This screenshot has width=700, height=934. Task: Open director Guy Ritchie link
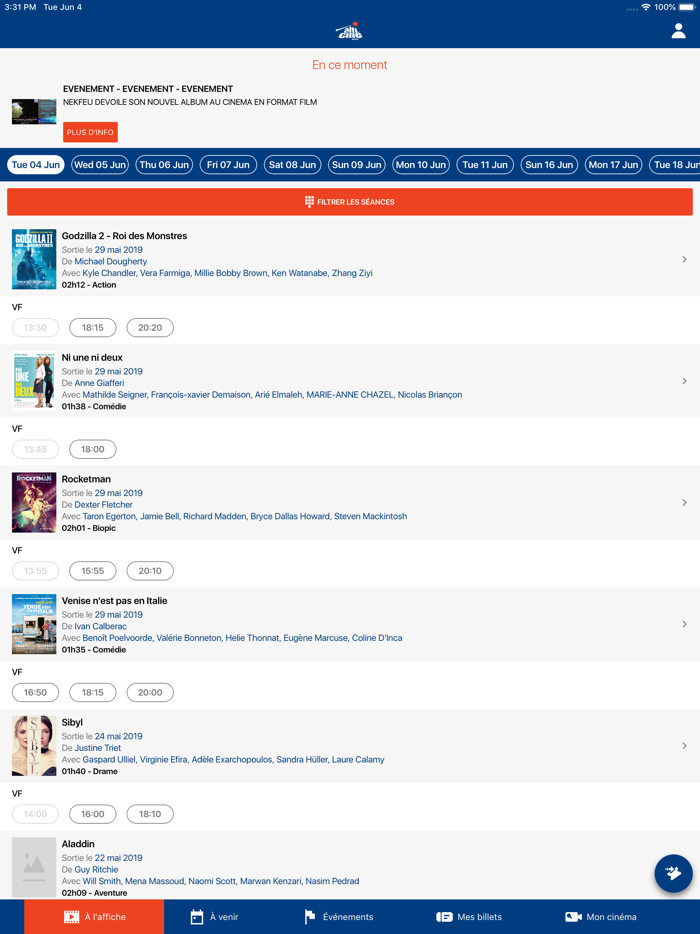(x=97, y=869)
